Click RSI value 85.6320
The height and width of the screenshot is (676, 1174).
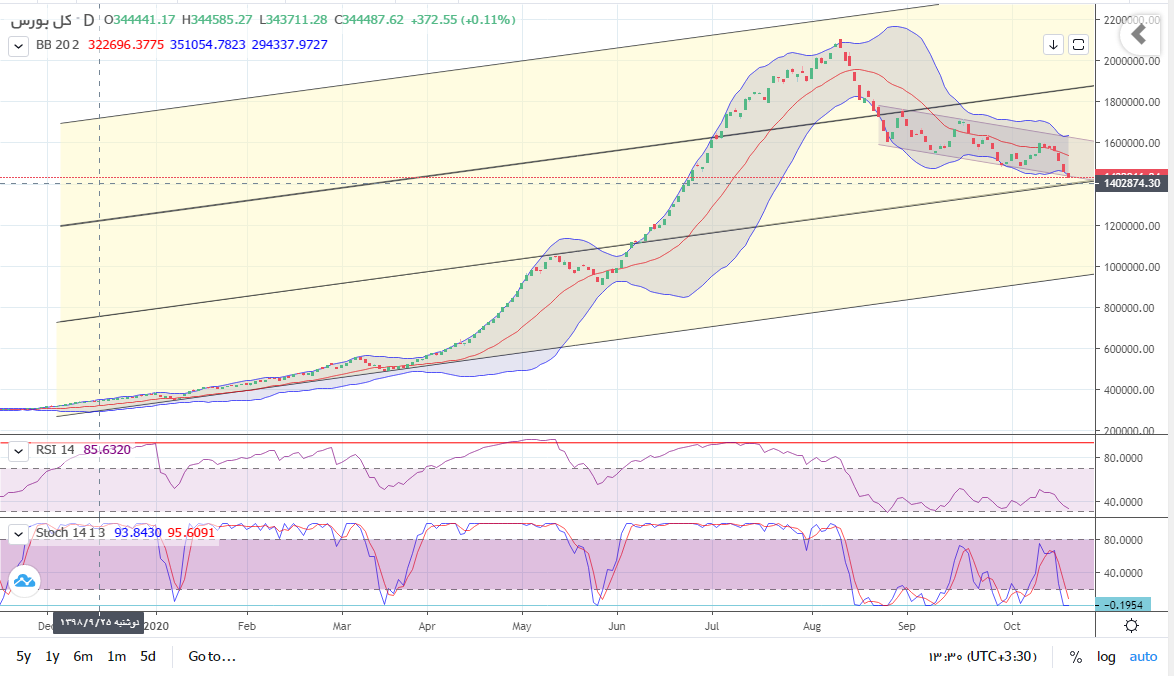tap(107, 450)
